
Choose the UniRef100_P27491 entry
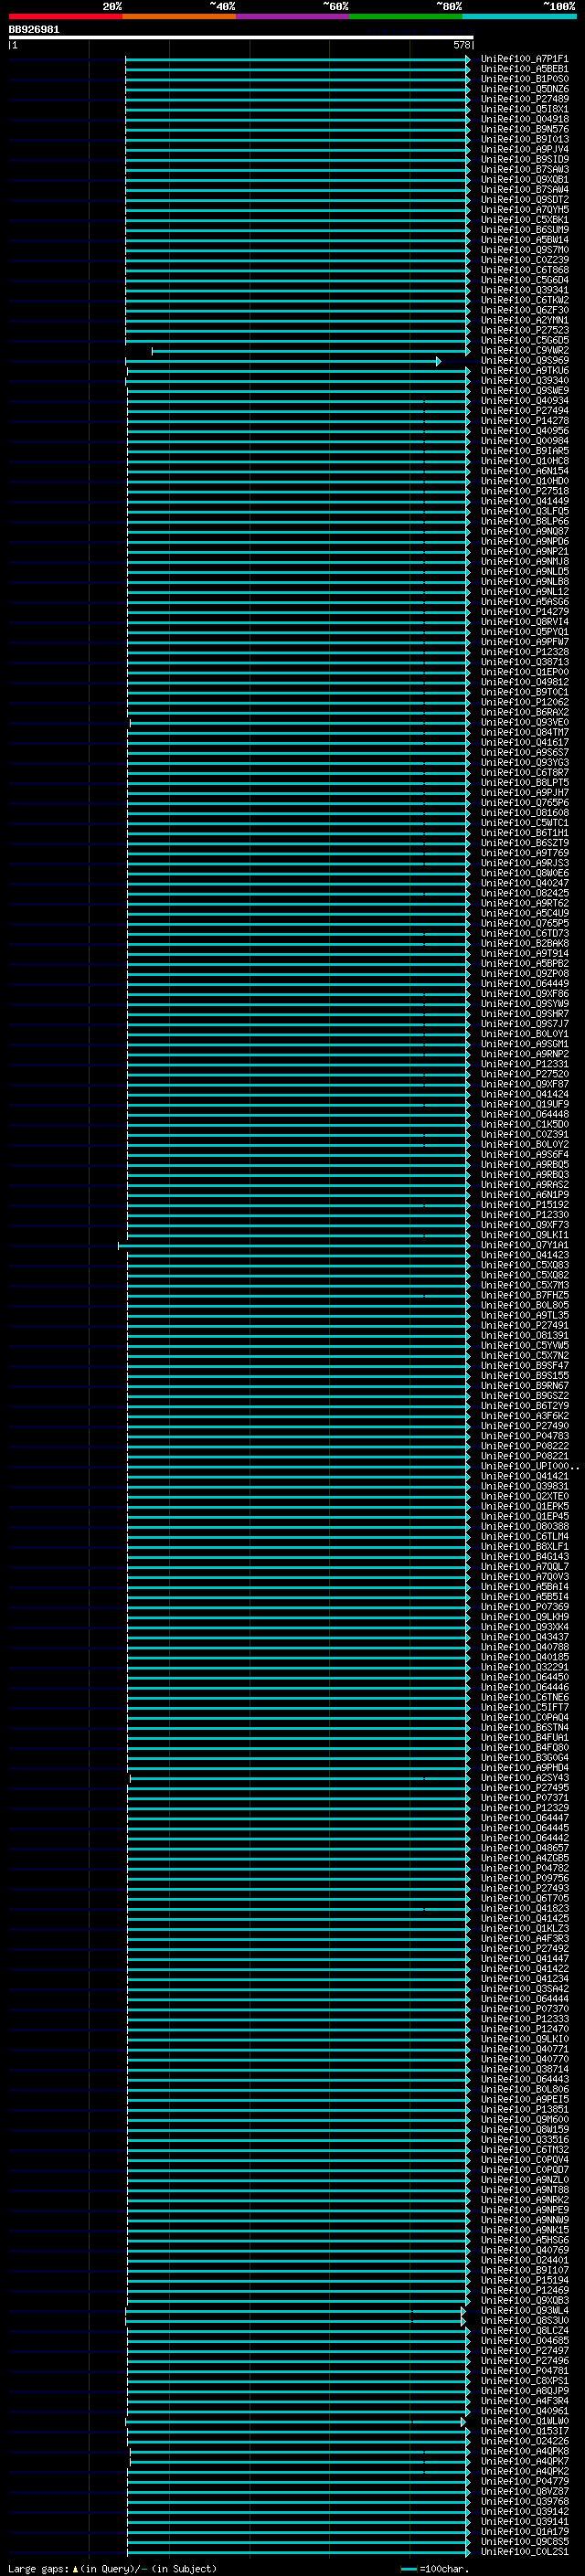coord(524,1325)
